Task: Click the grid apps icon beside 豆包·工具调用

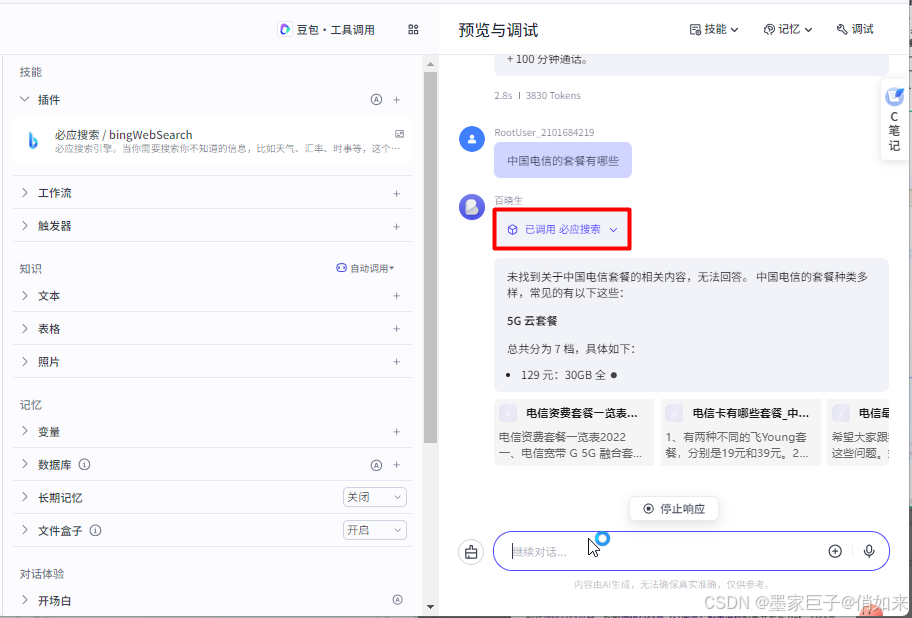Action: point(414,30)
